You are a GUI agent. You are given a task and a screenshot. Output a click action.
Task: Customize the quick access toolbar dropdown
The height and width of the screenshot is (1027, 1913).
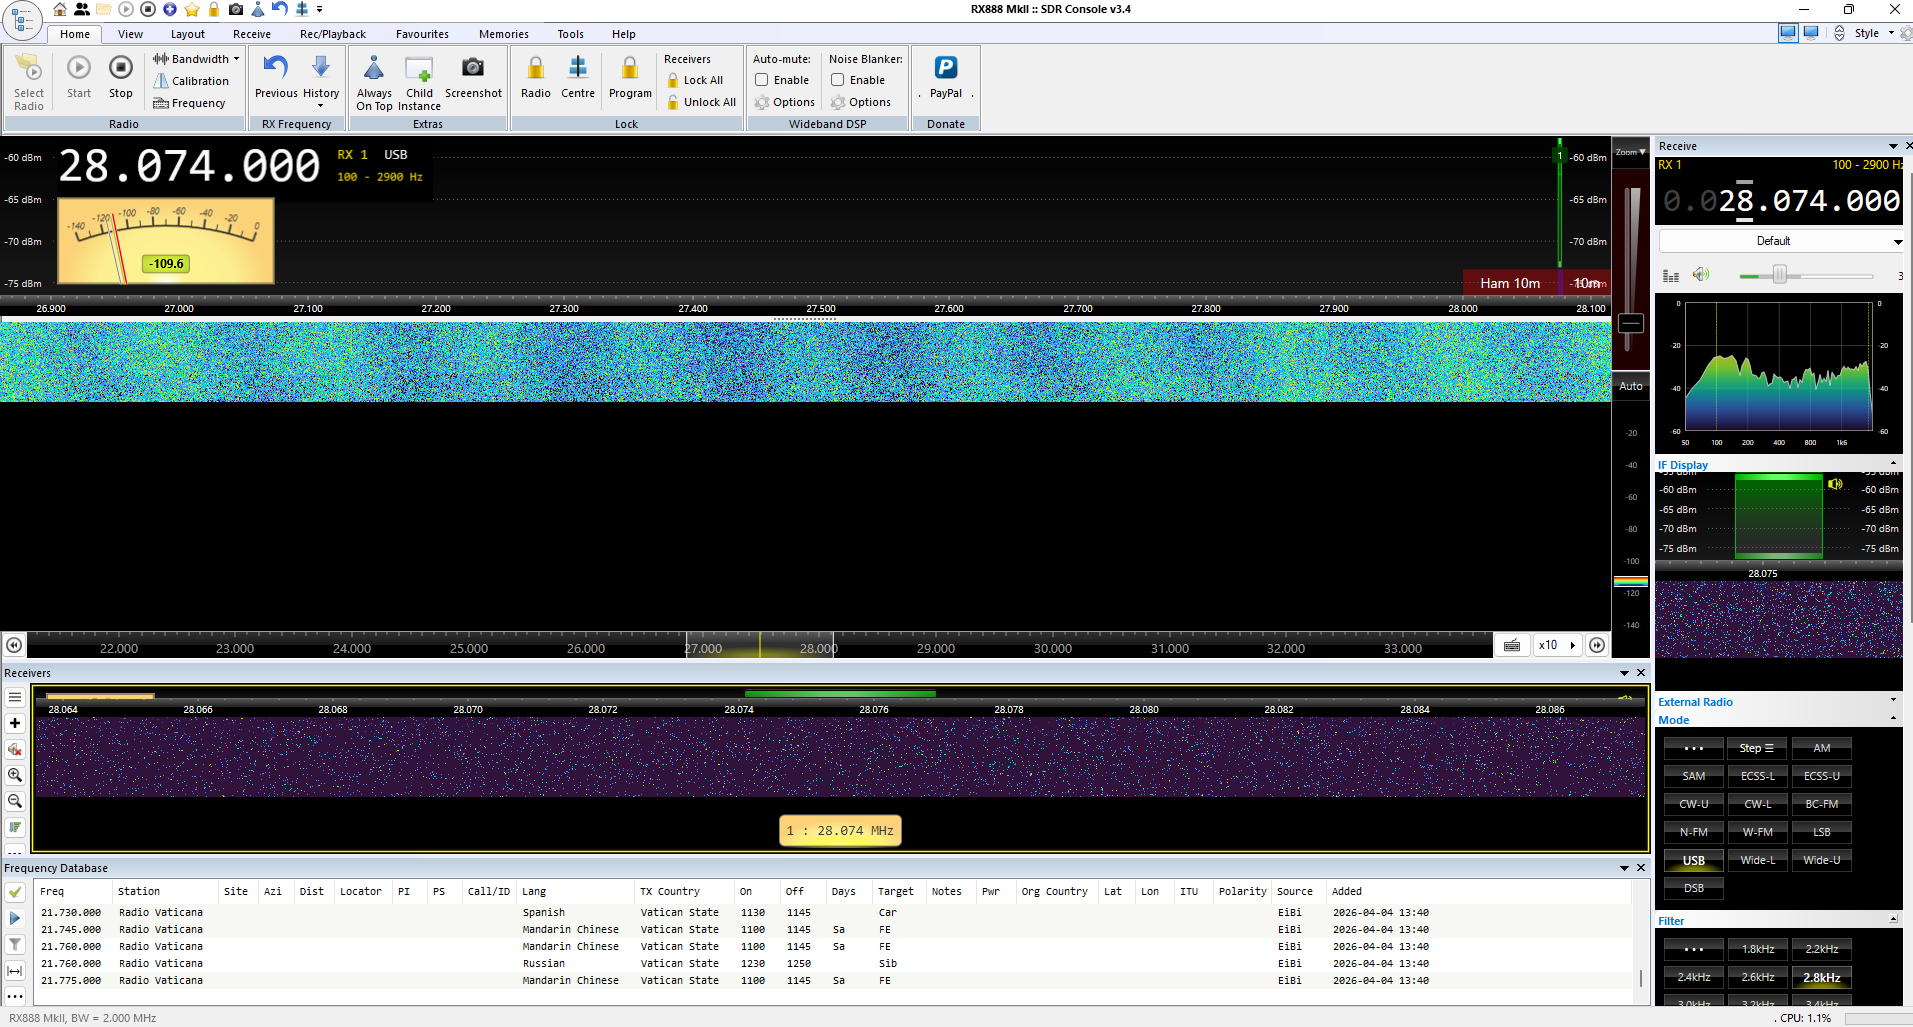pyautogui.click(x=320, y=9)
